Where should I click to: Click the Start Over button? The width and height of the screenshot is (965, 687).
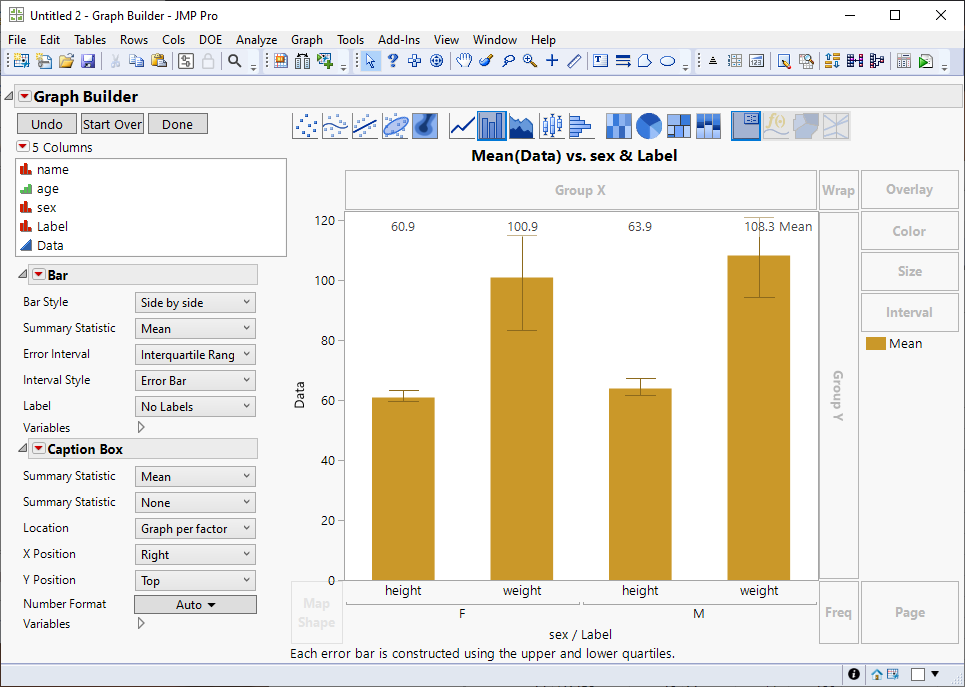click(x=112, y=124)
